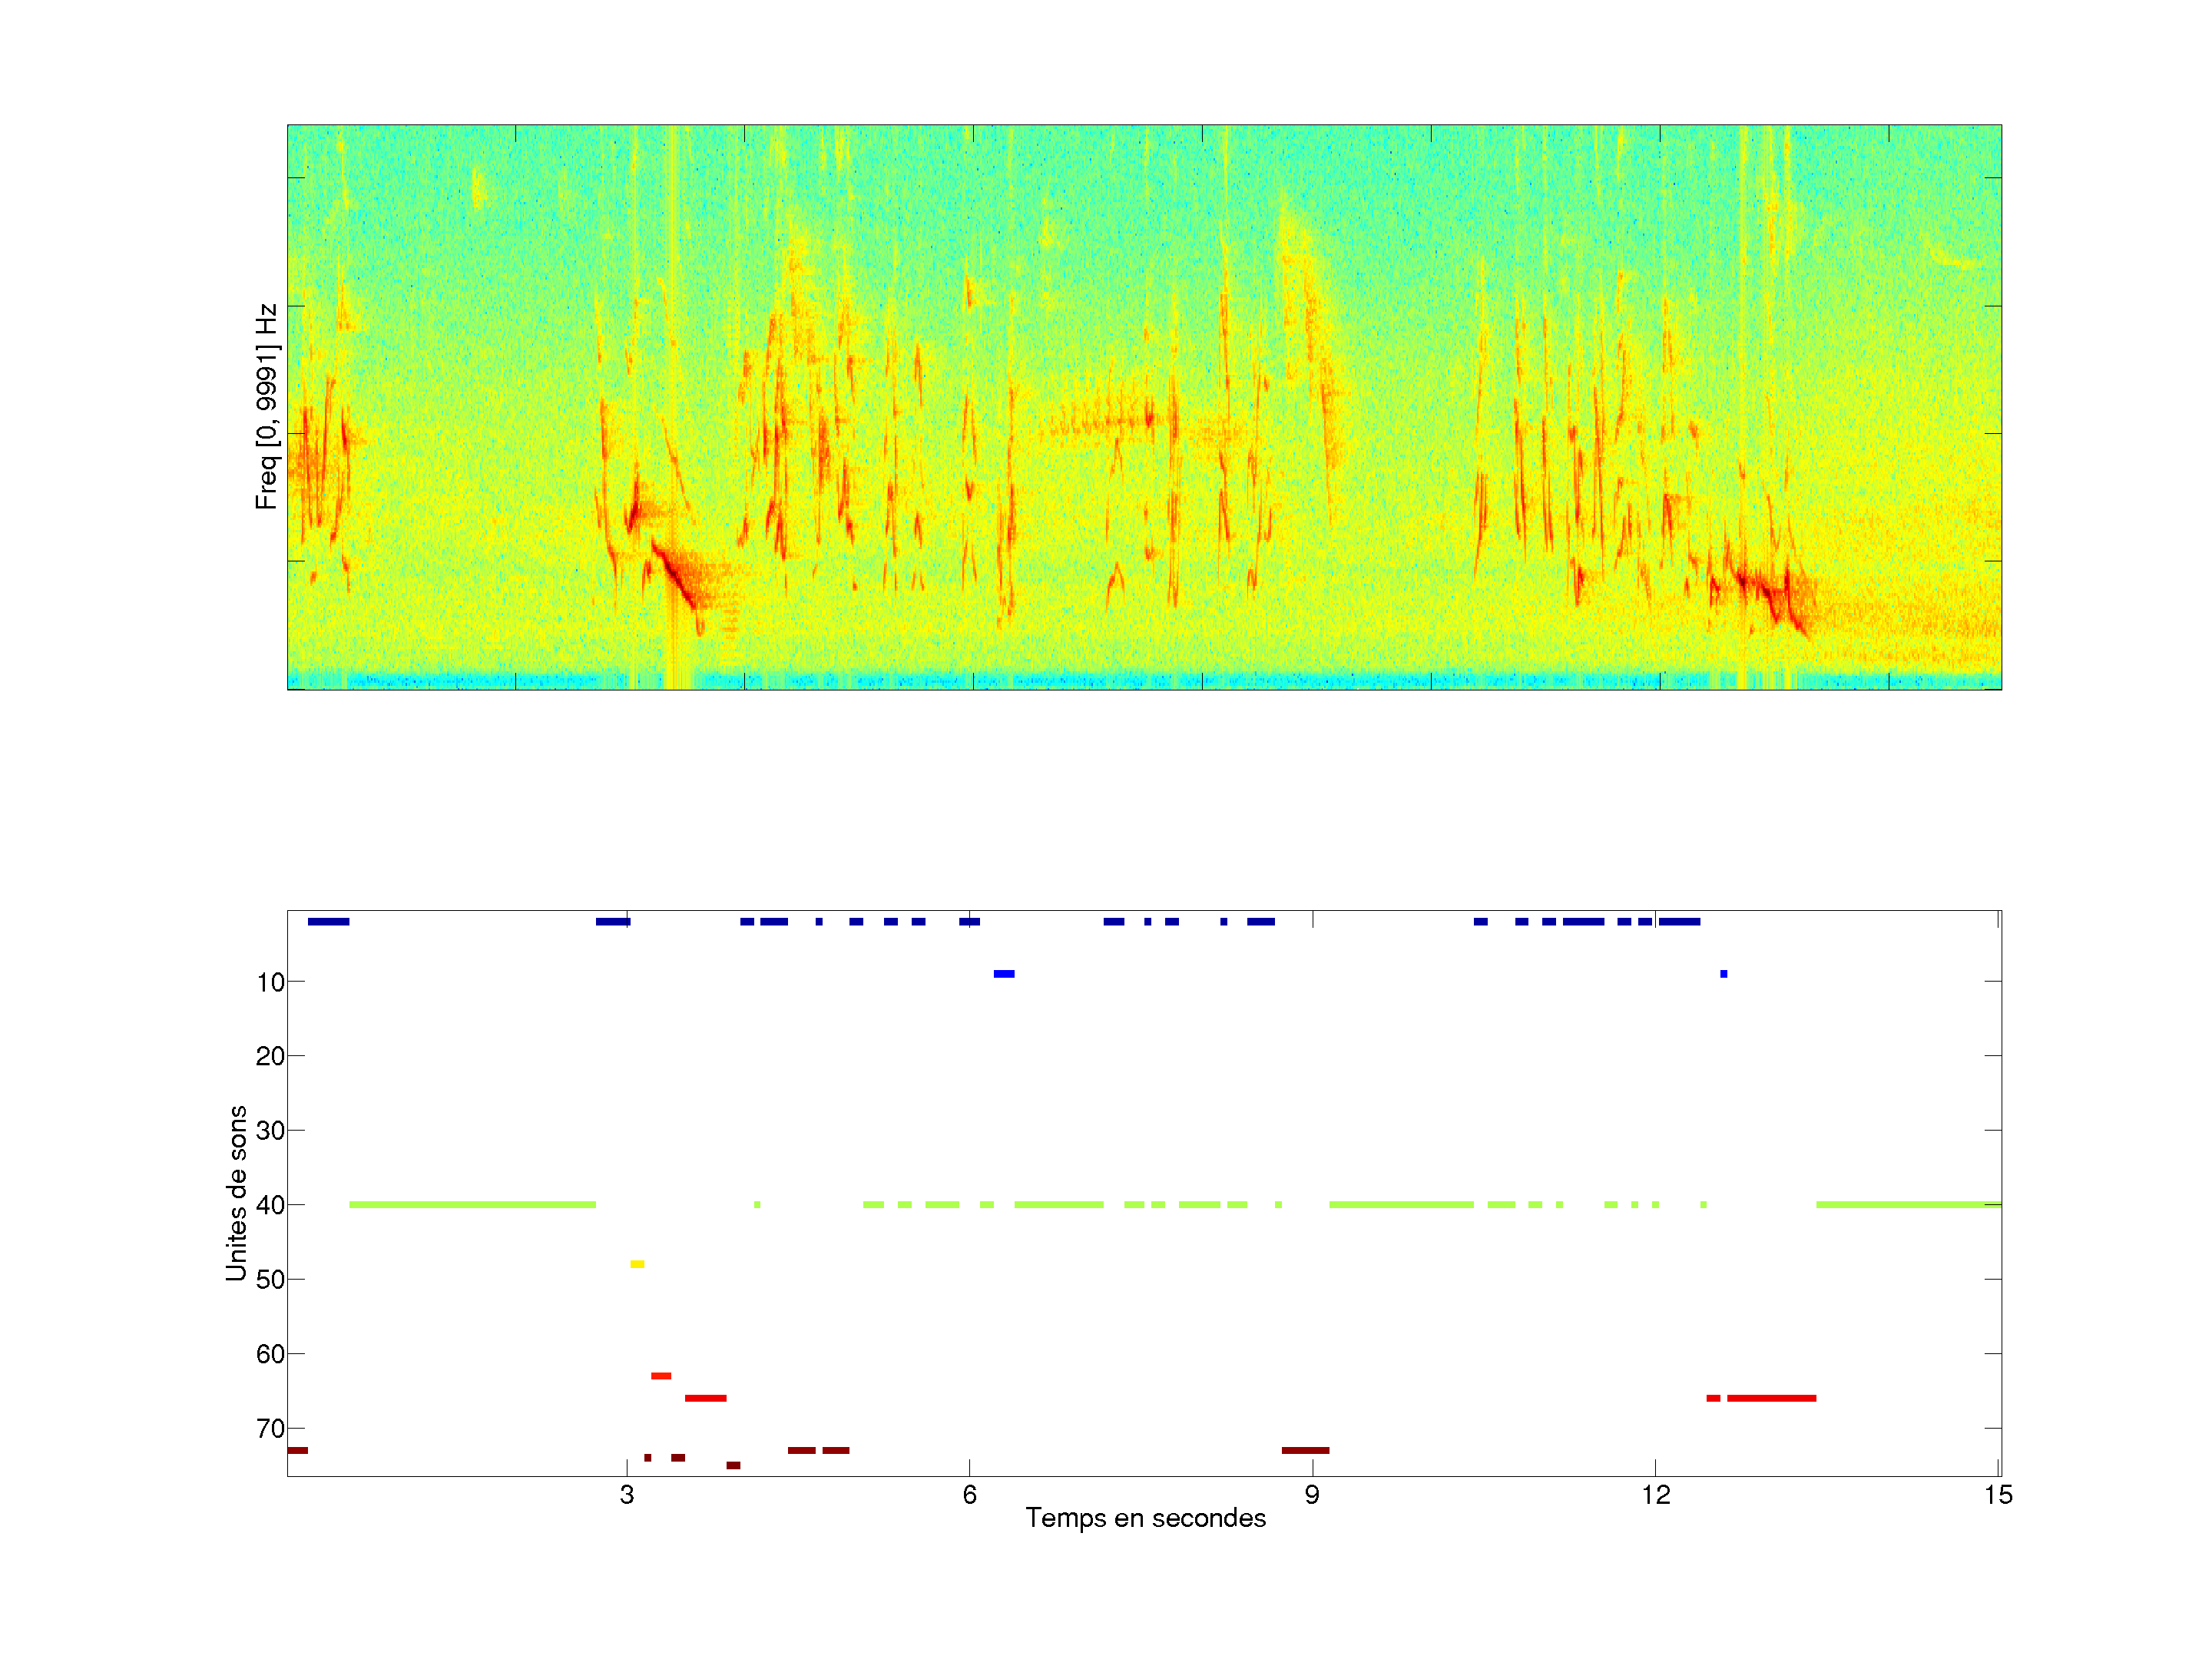The width and height of the screenshot is (2212, 1659).
Task: Click the lowest dark red segment near 4 seconds
Action: (733, 1465)
